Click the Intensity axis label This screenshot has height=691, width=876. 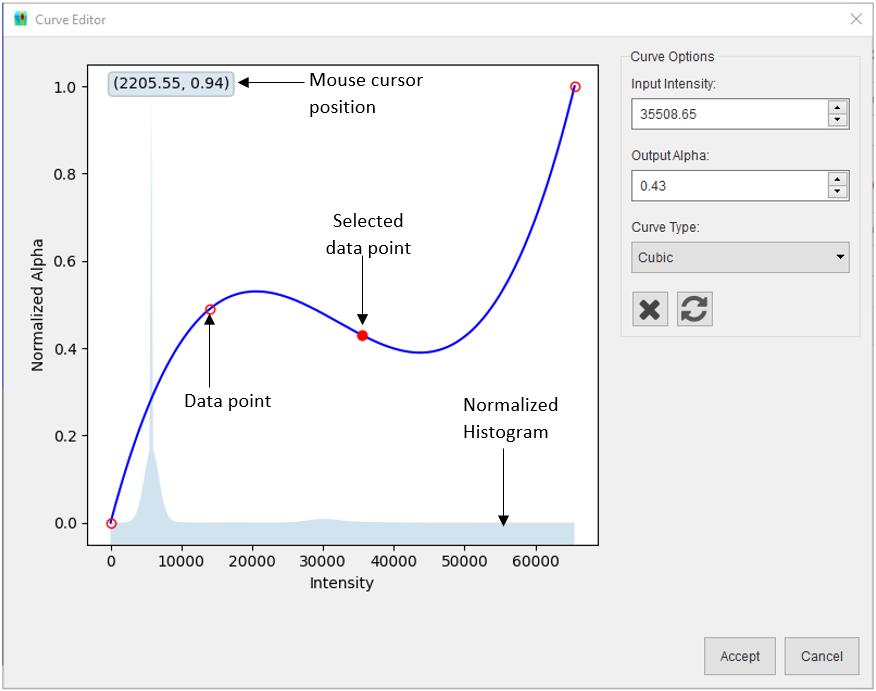click(x=341, y=583)
